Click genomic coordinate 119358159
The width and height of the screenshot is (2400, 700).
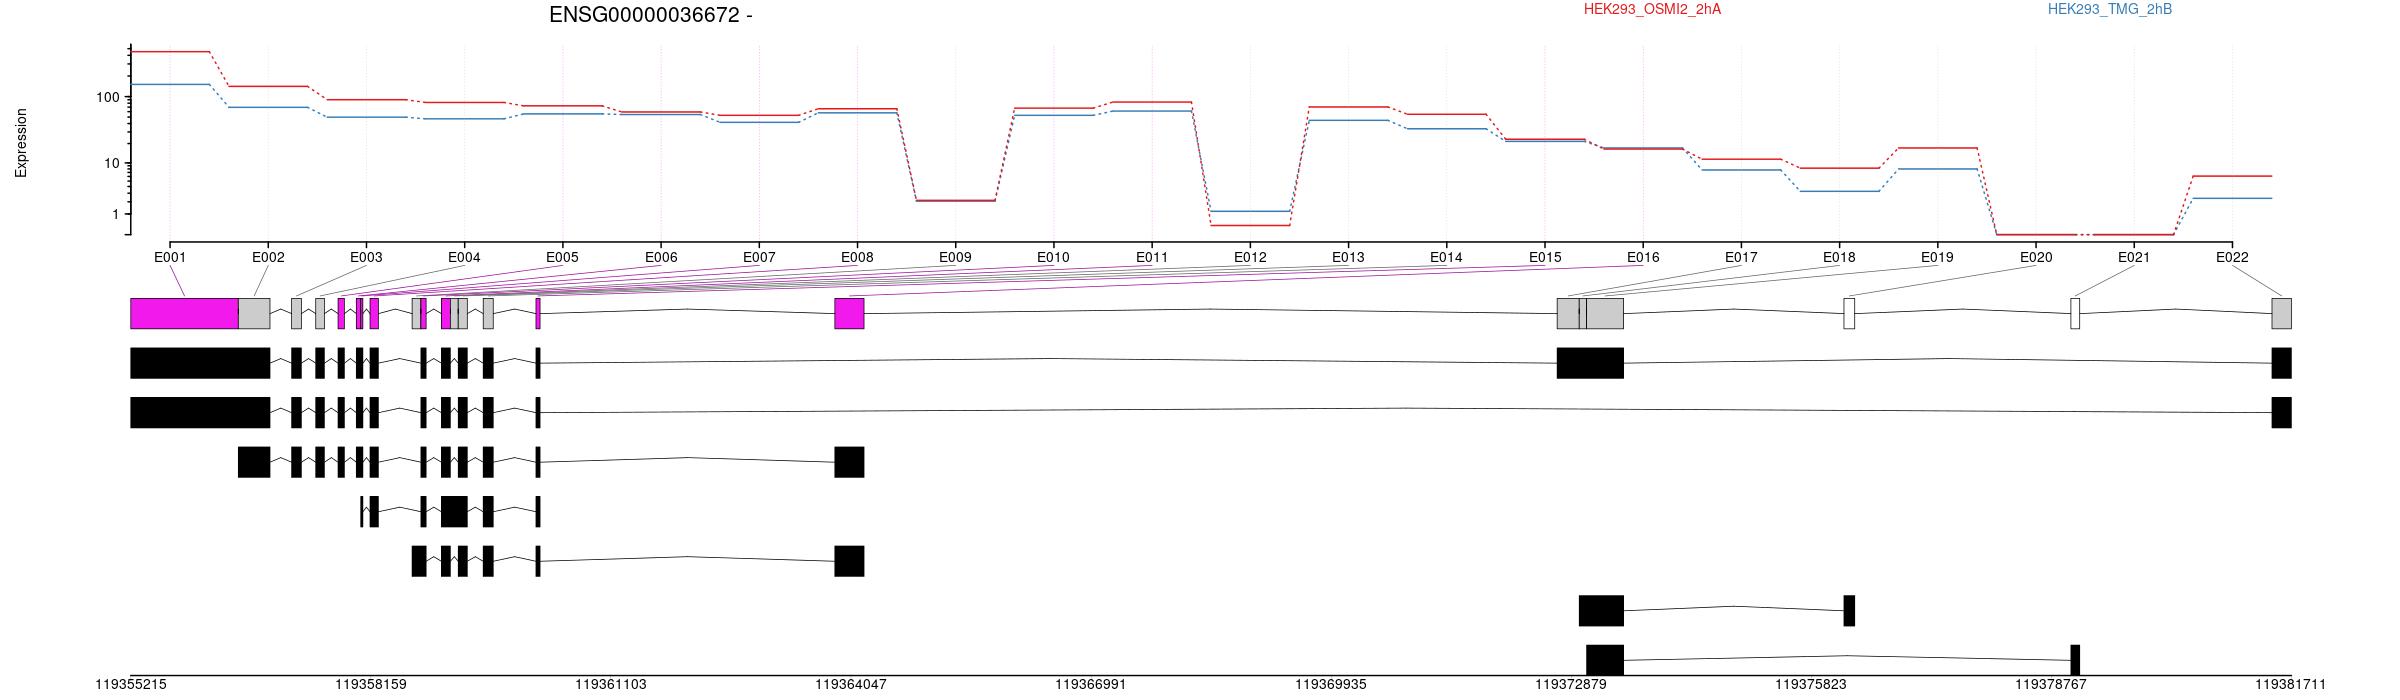[371, 685]
